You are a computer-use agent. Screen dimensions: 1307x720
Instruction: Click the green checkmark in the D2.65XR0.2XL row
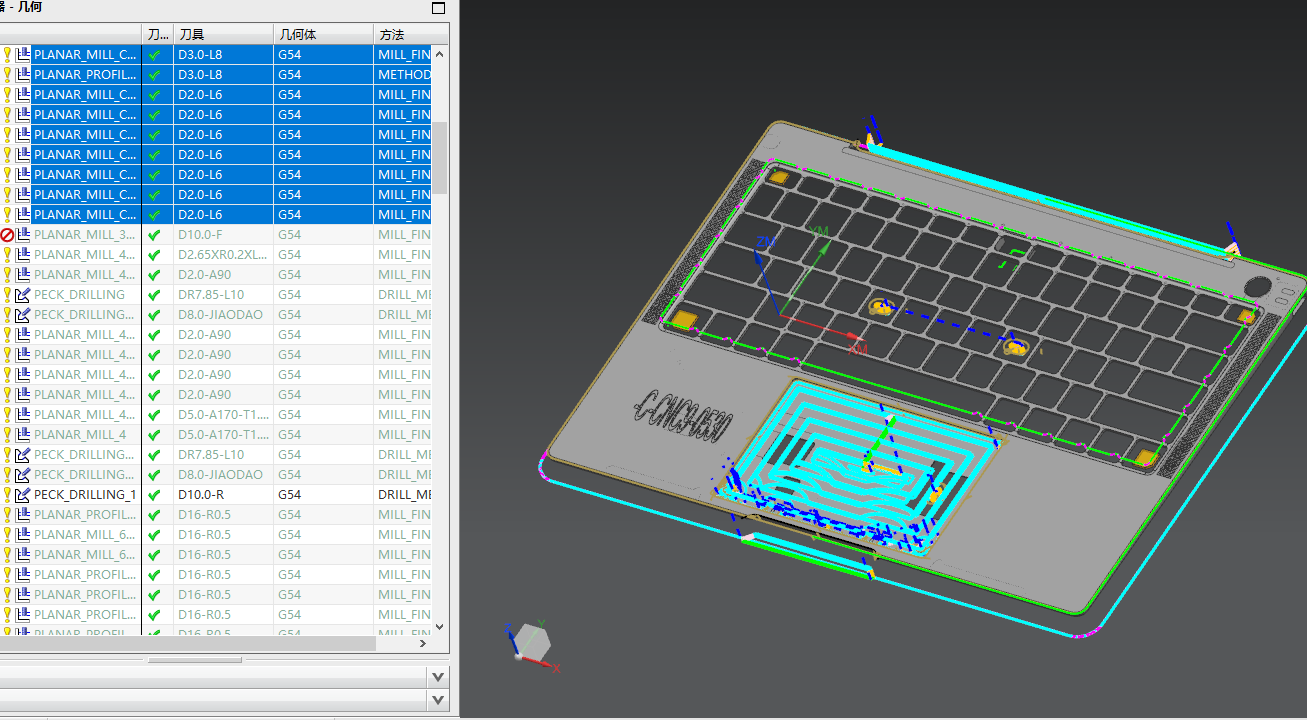pyautogui.click(x=154, y=255)
